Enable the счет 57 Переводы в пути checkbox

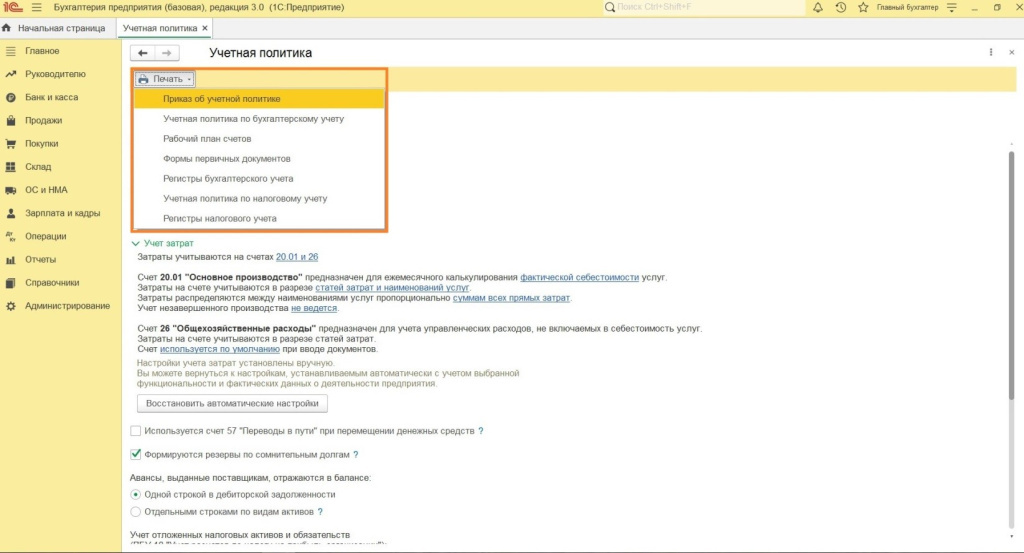(136, 431)
